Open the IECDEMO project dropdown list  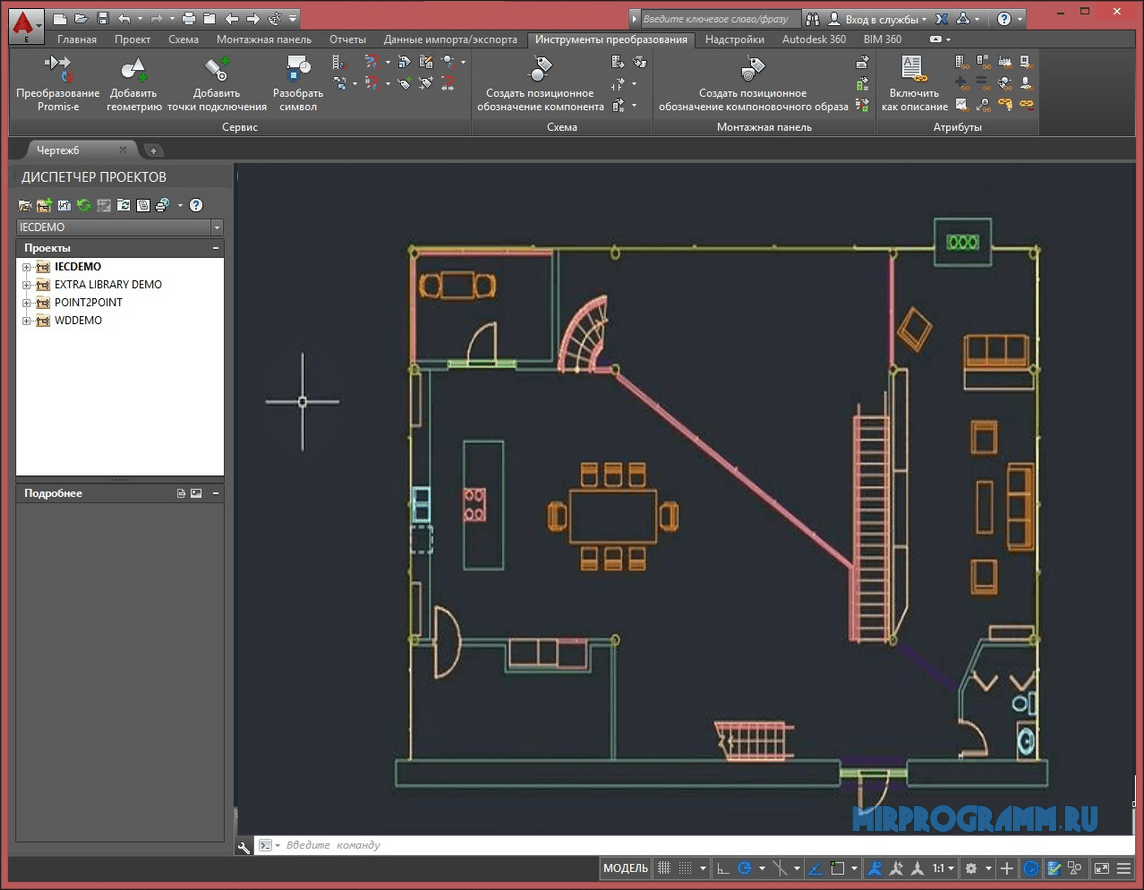pos(217,228)
